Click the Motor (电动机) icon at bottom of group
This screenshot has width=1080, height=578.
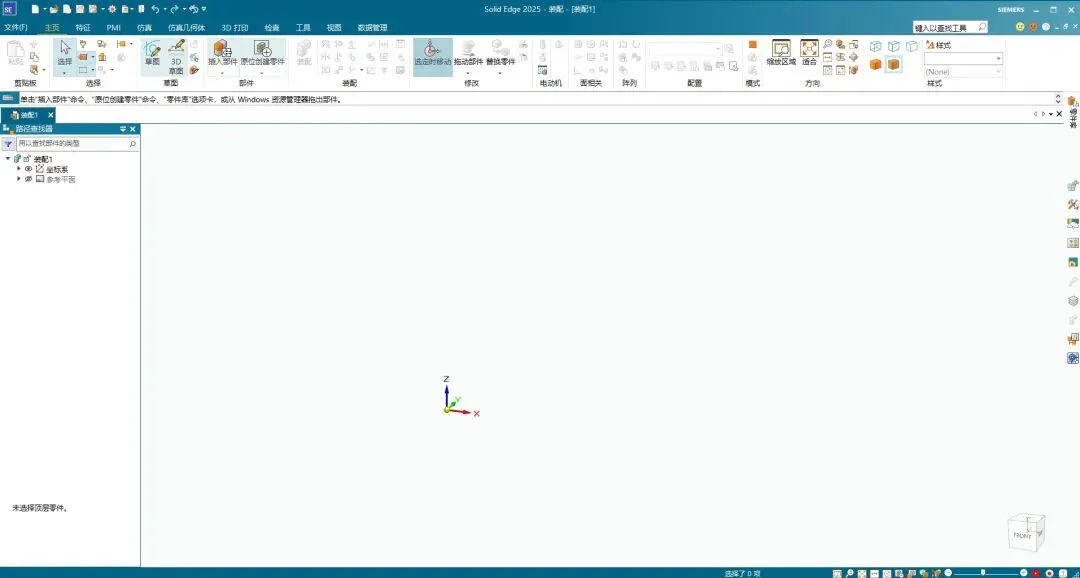(x=542, y=70)
